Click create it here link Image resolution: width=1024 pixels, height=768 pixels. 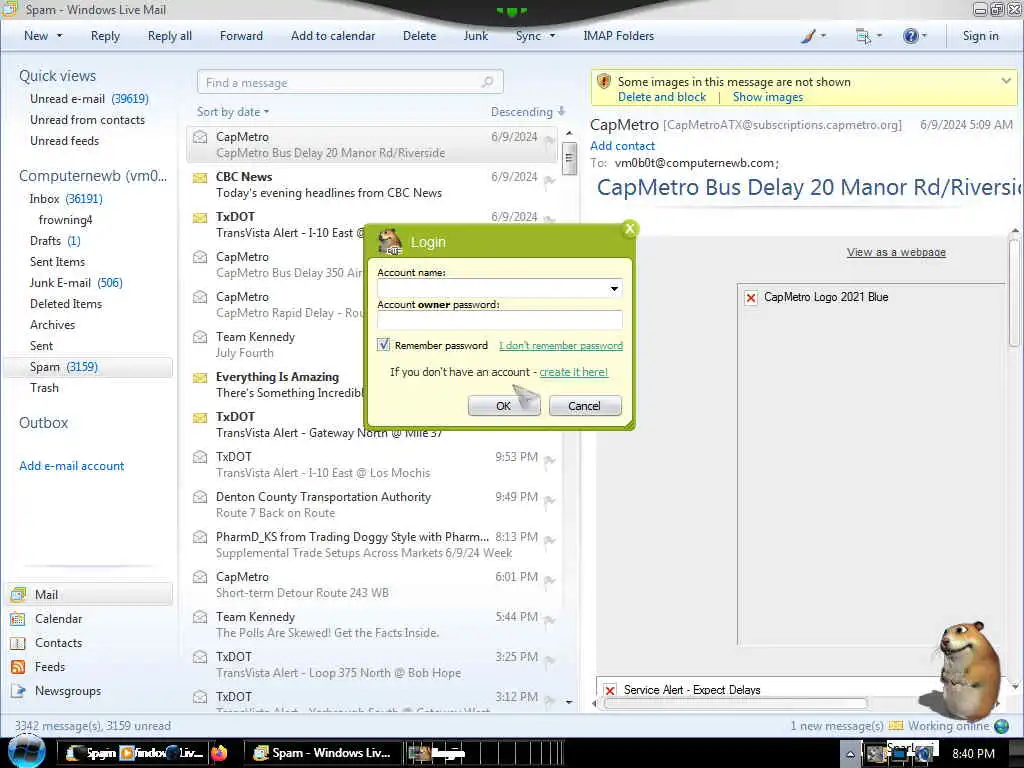pyautogui.click(x=573, y=372)
